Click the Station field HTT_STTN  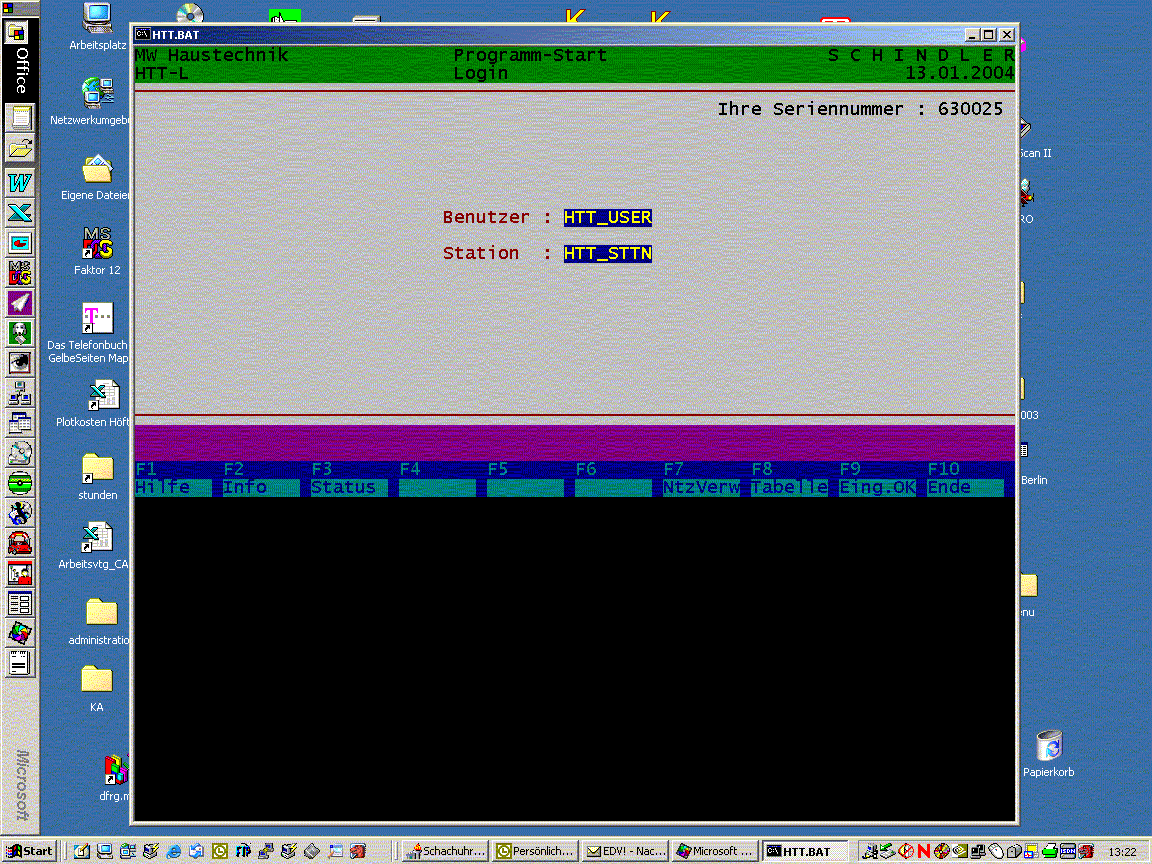point(607,254)
